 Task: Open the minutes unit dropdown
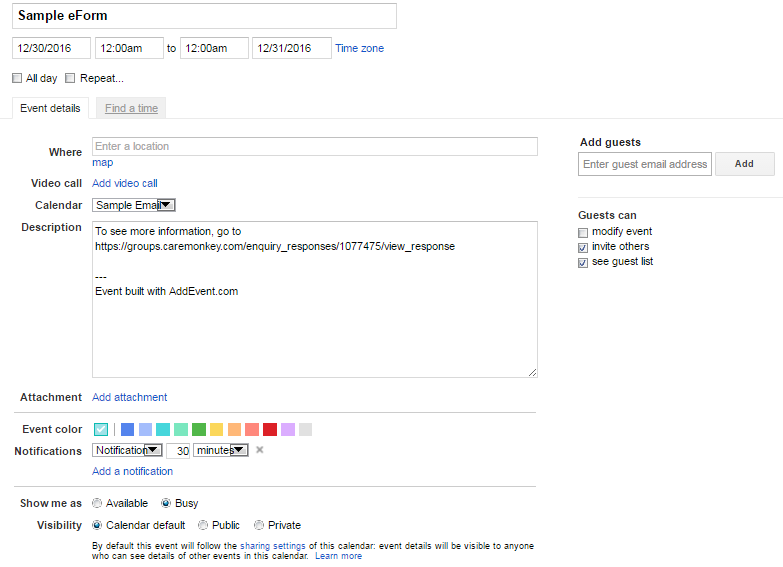tap(221, 450)
